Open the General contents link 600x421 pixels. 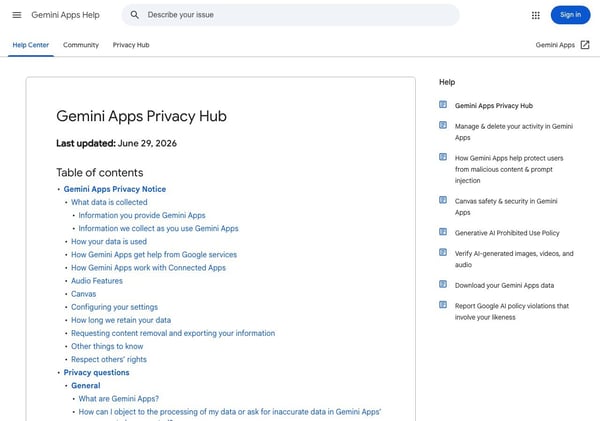click(x=86, y=385)
